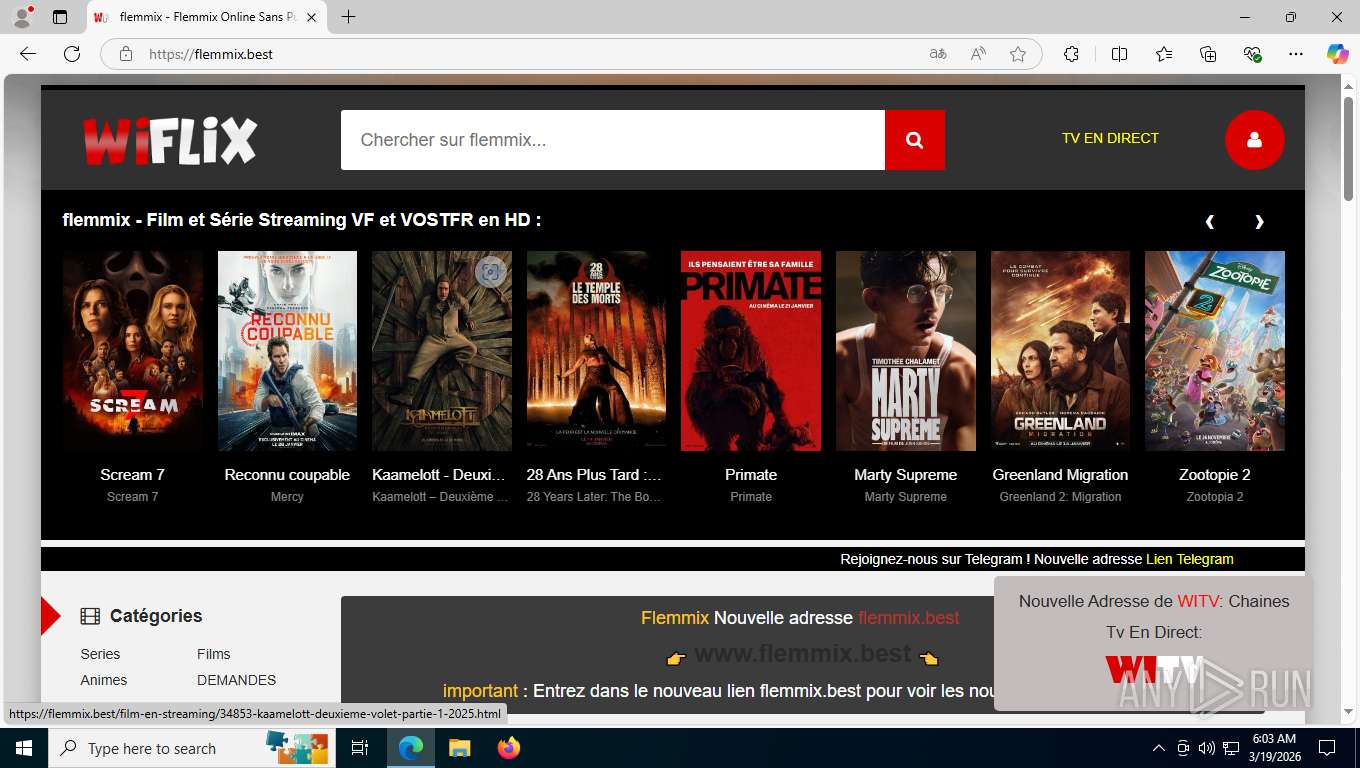Open the Reconnu coupable poster
Viewport: 1360px width, 768px height.
pos(287,351)
